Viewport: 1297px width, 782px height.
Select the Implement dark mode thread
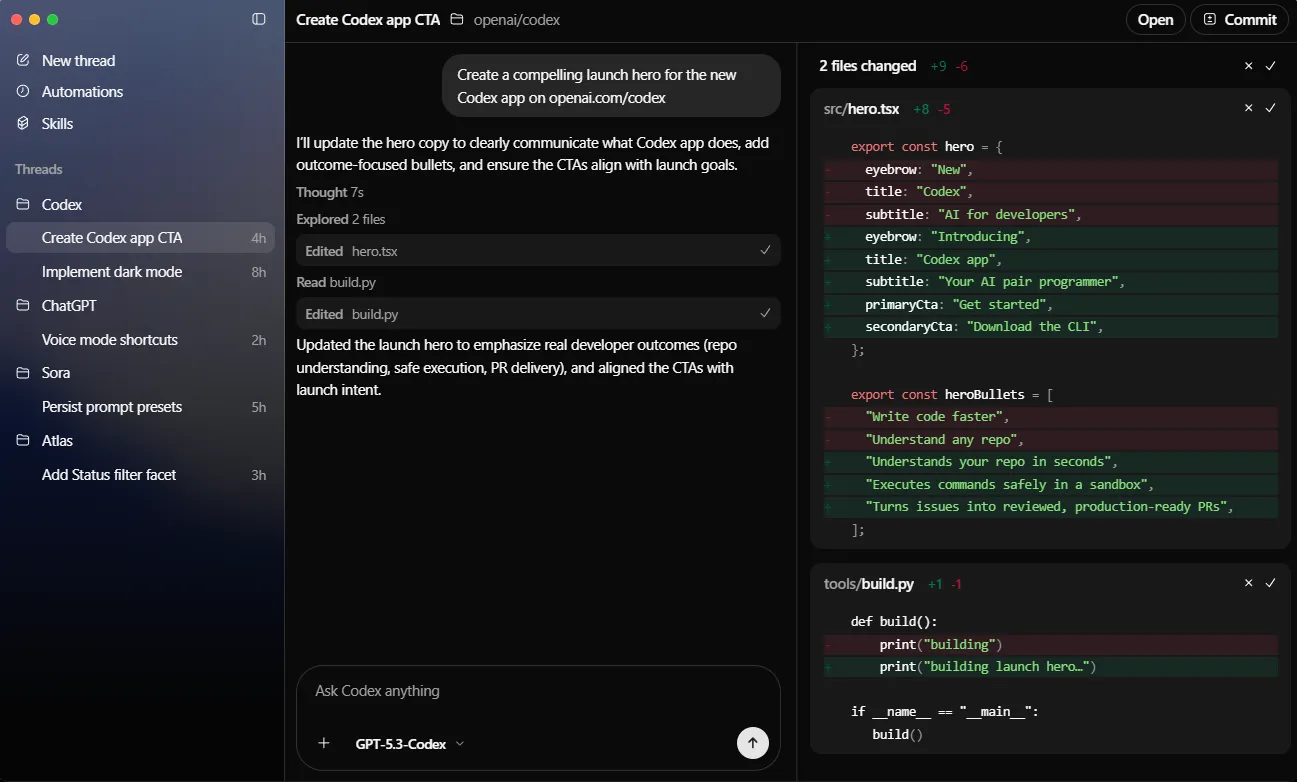point(112,272)
